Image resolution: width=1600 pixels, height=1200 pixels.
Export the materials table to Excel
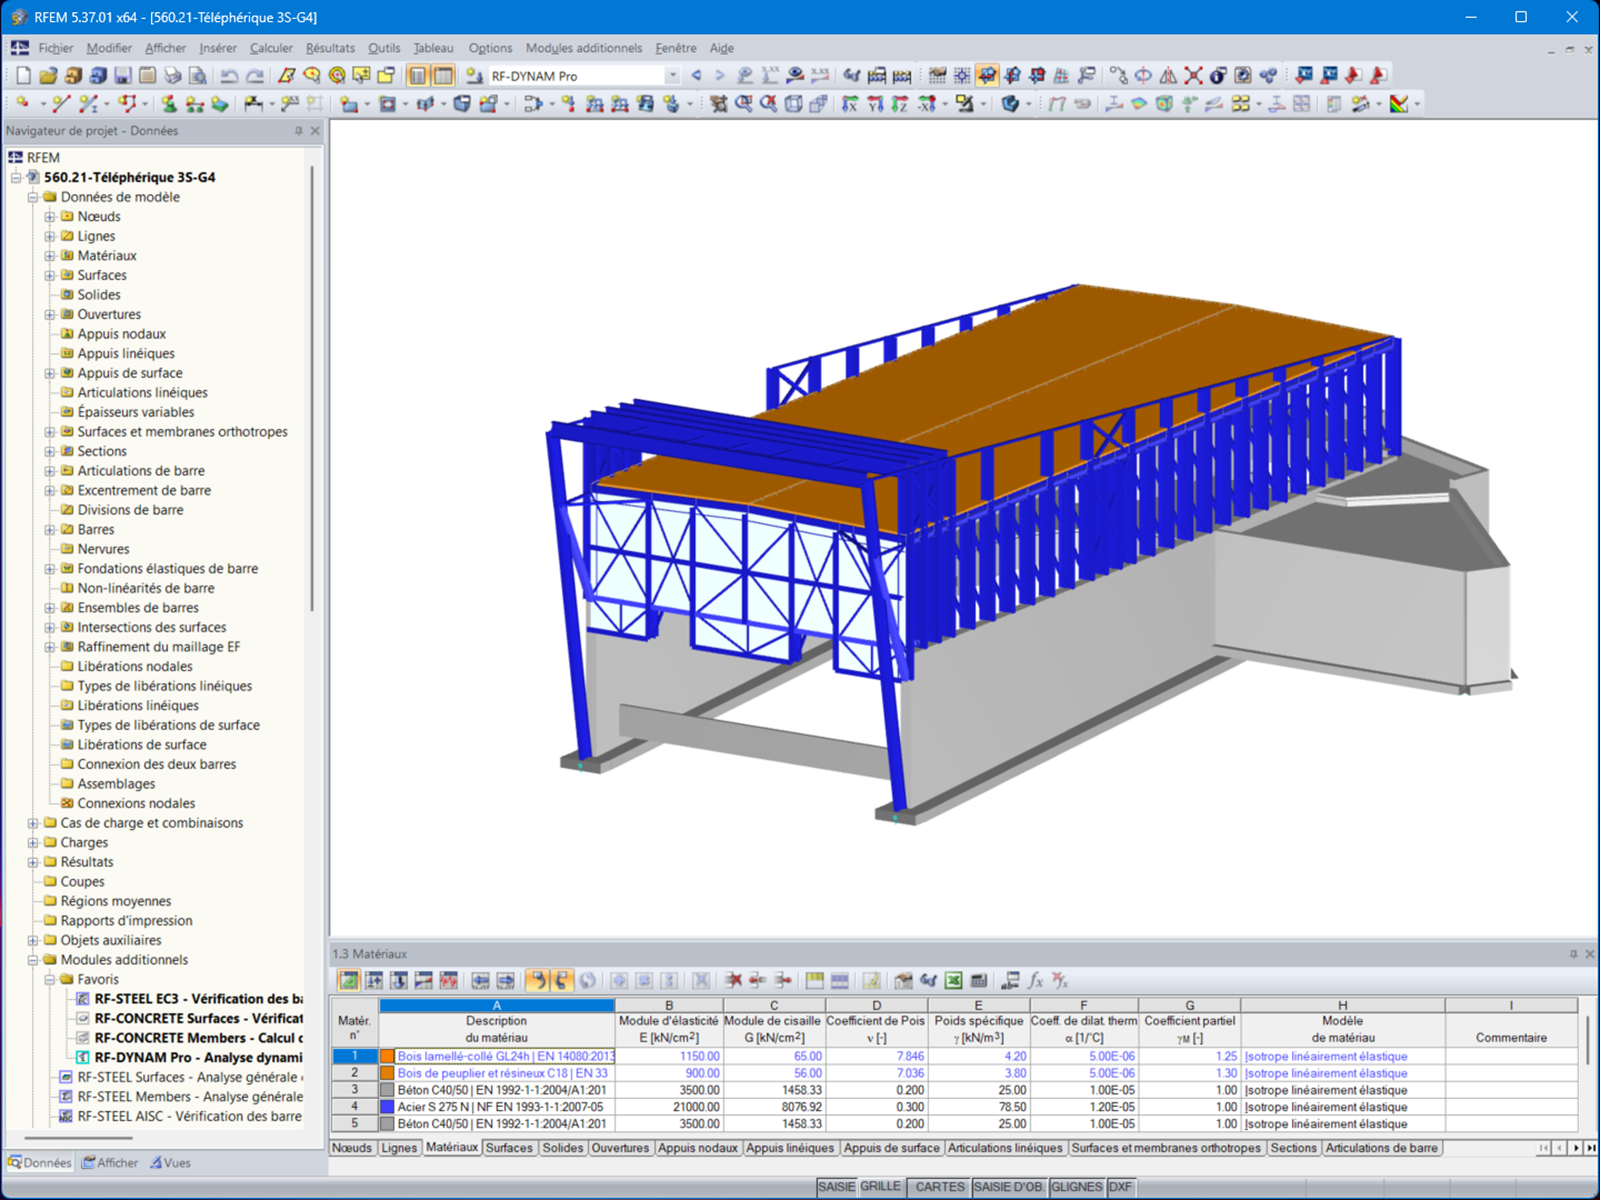(x=951, y=980)
